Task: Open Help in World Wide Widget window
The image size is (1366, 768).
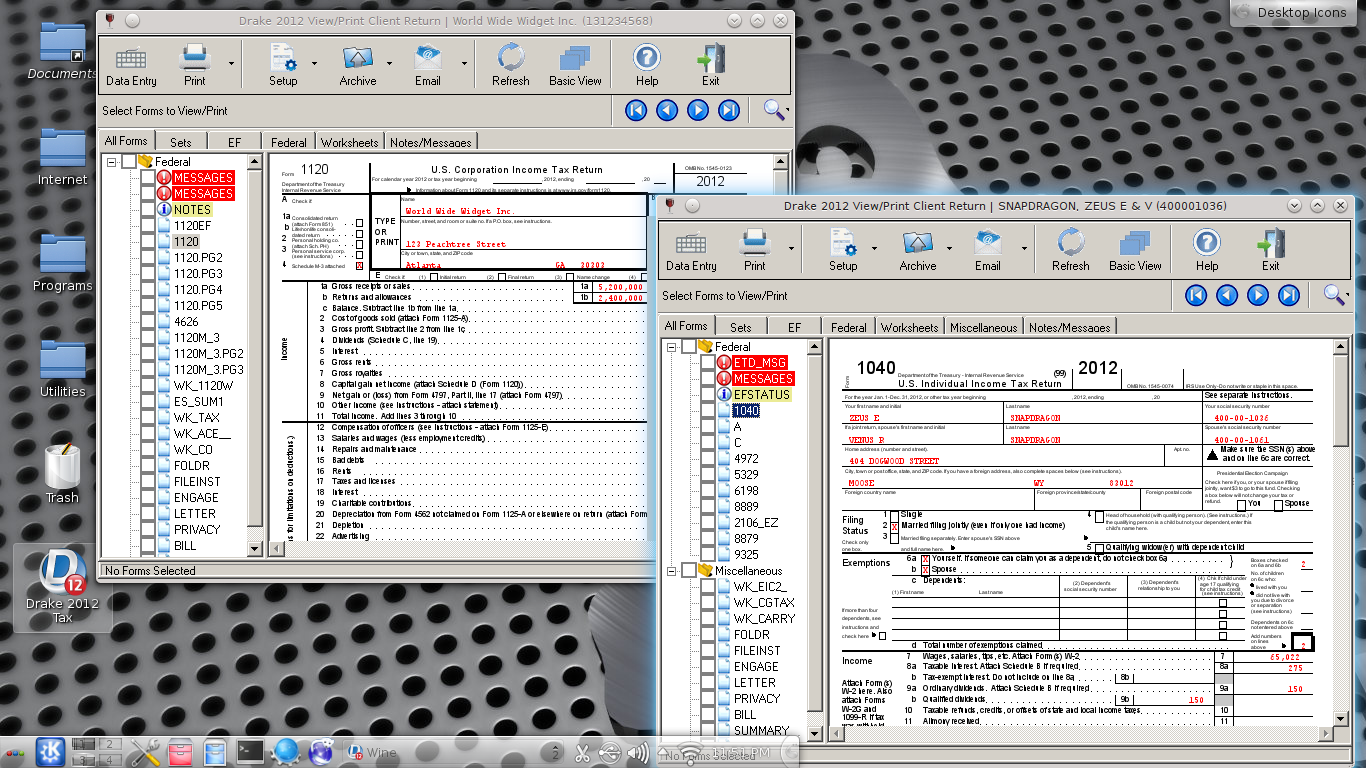Action: pyautogui.click(x=647, y=65)
